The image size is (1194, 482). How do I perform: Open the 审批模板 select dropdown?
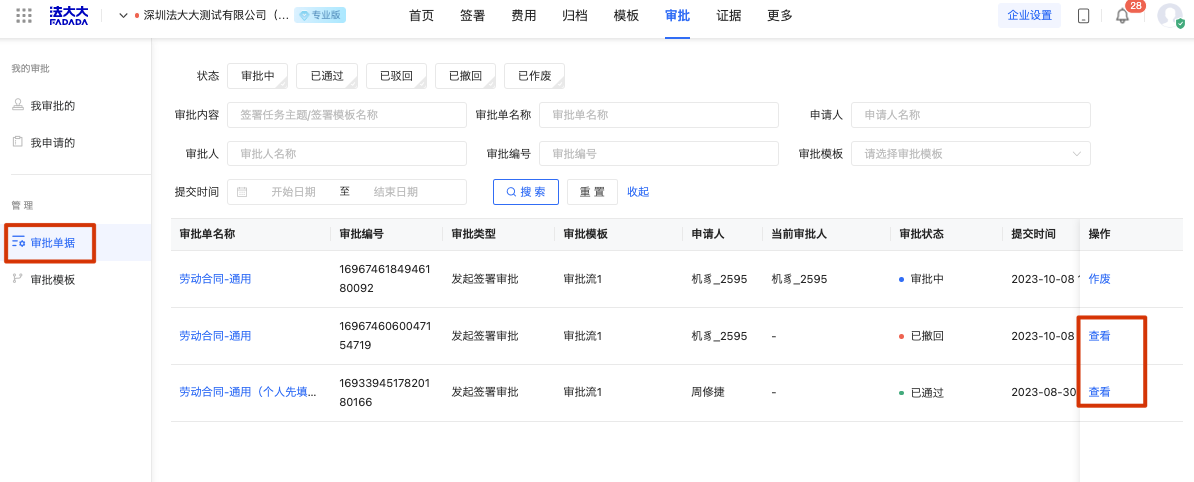pyautogui.click(x=971, y=153)
